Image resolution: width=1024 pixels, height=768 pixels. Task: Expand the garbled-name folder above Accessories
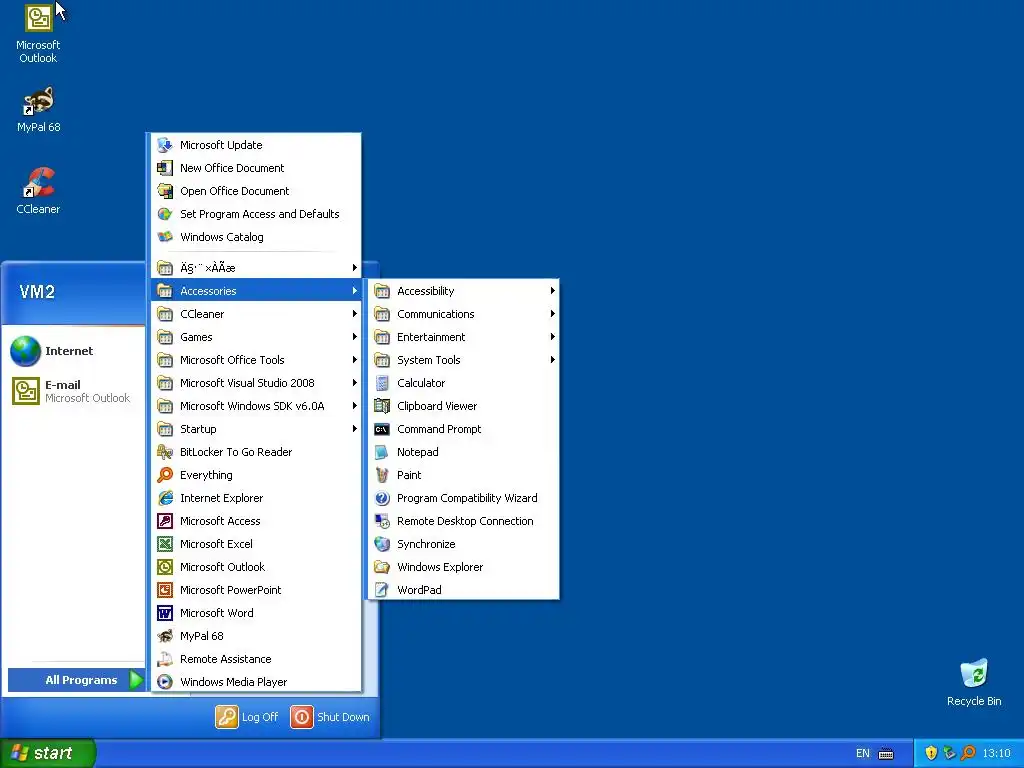[x=256, y=268]
